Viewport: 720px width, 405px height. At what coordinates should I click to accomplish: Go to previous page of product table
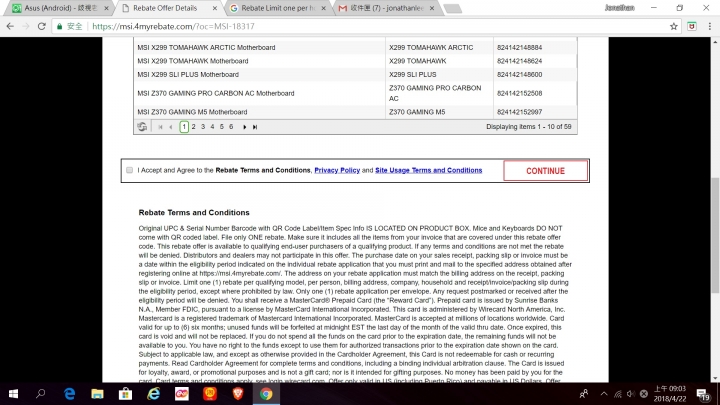(171, 127)
